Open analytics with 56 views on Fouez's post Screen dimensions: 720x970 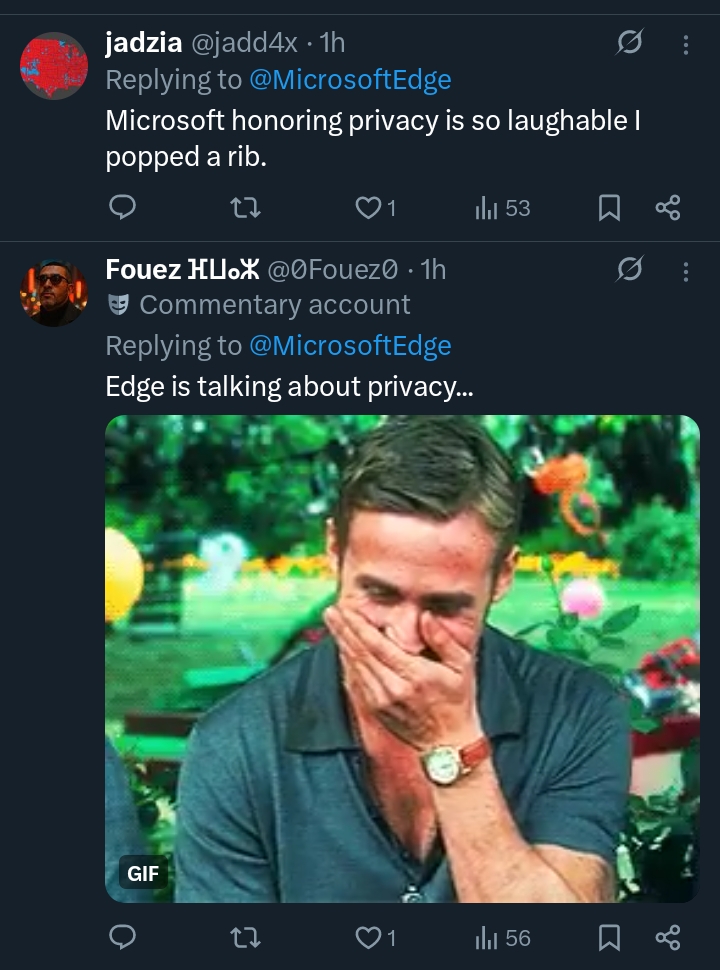click(488, 938)
